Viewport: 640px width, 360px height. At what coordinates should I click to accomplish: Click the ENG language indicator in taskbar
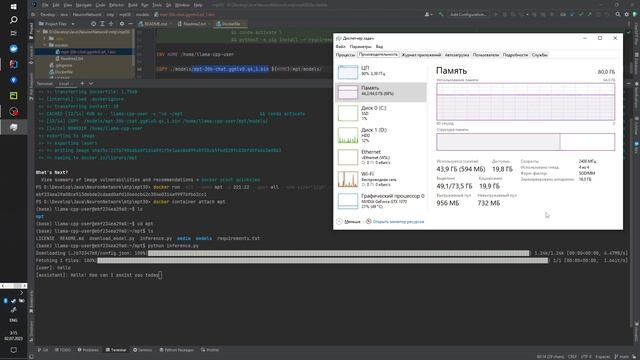[13, 320]
